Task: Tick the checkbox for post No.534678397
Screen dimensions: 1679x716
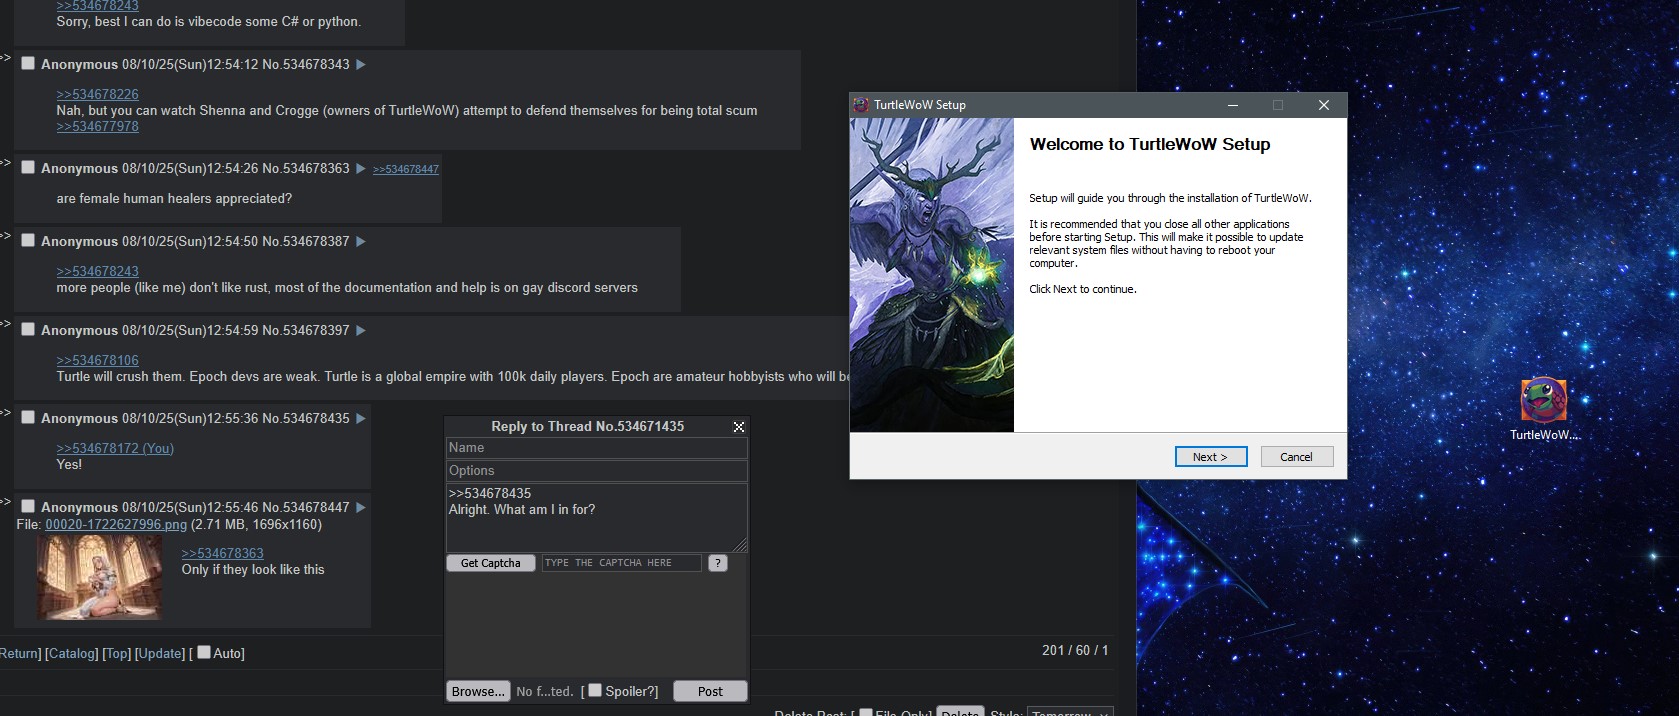Action: coord(28,329)
